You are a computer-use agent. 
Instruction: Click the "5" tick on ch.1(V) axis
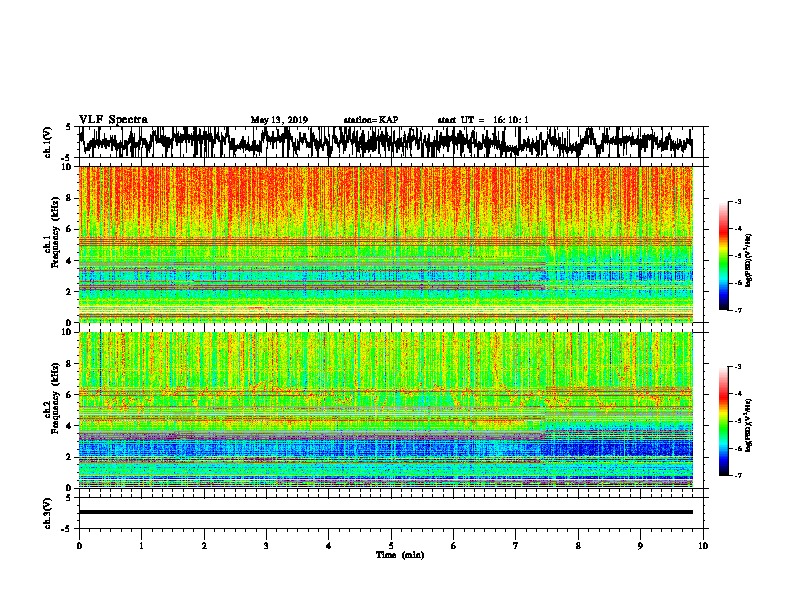click(x=69, y=127)
